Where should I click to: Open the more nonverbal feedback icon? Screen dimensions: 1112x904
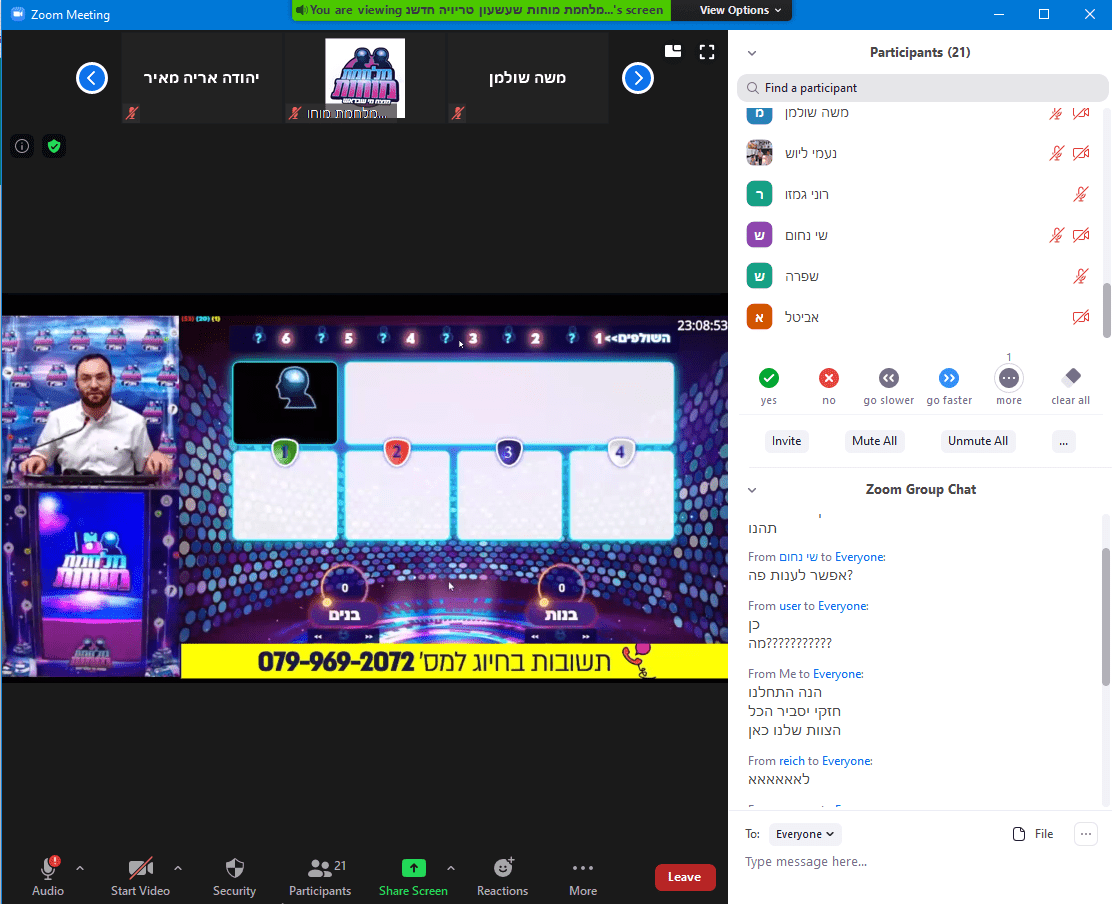[x=1008, y=378]
